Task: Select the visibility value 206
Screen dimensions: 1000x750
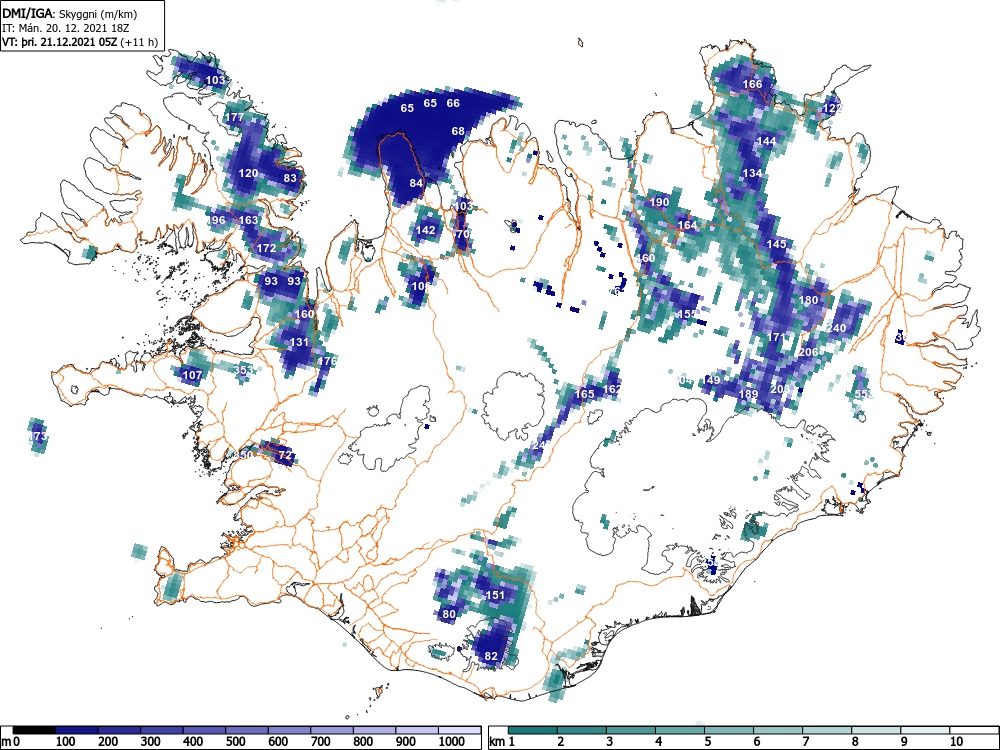Action: click(x=808, y=352)
